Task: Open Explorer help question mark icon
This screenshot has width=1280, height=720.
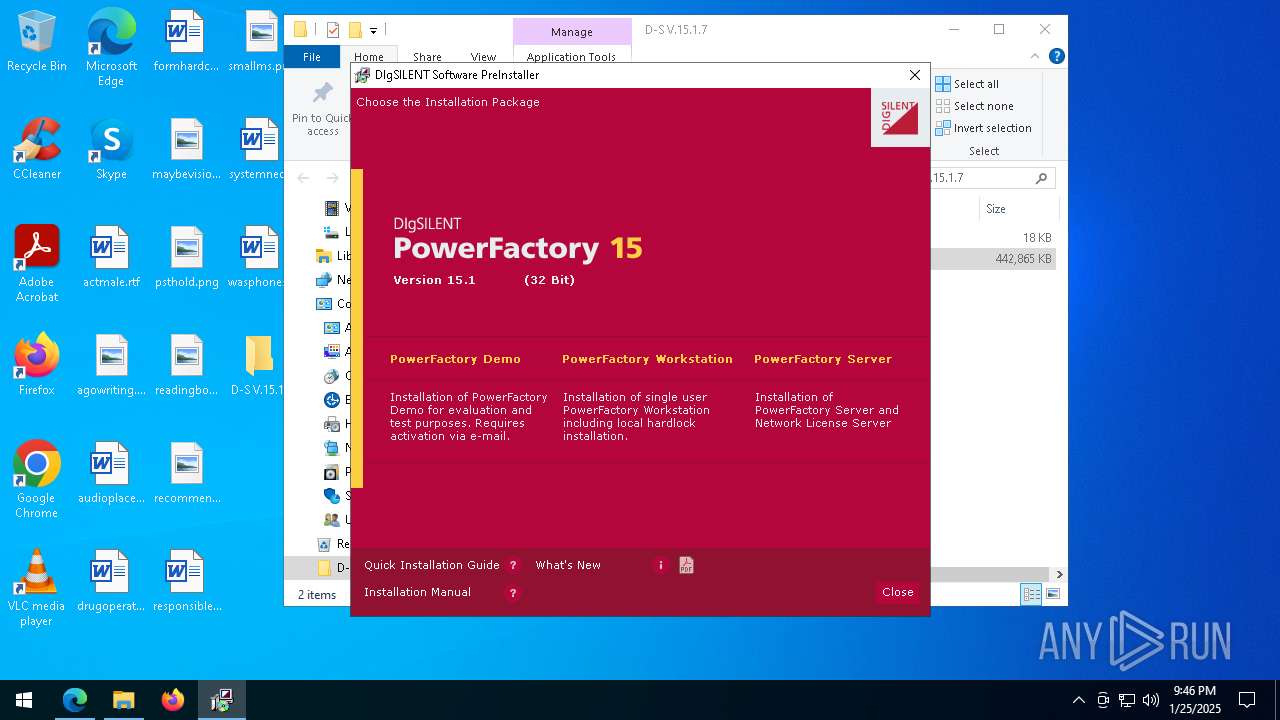Action: (1056, 57)
